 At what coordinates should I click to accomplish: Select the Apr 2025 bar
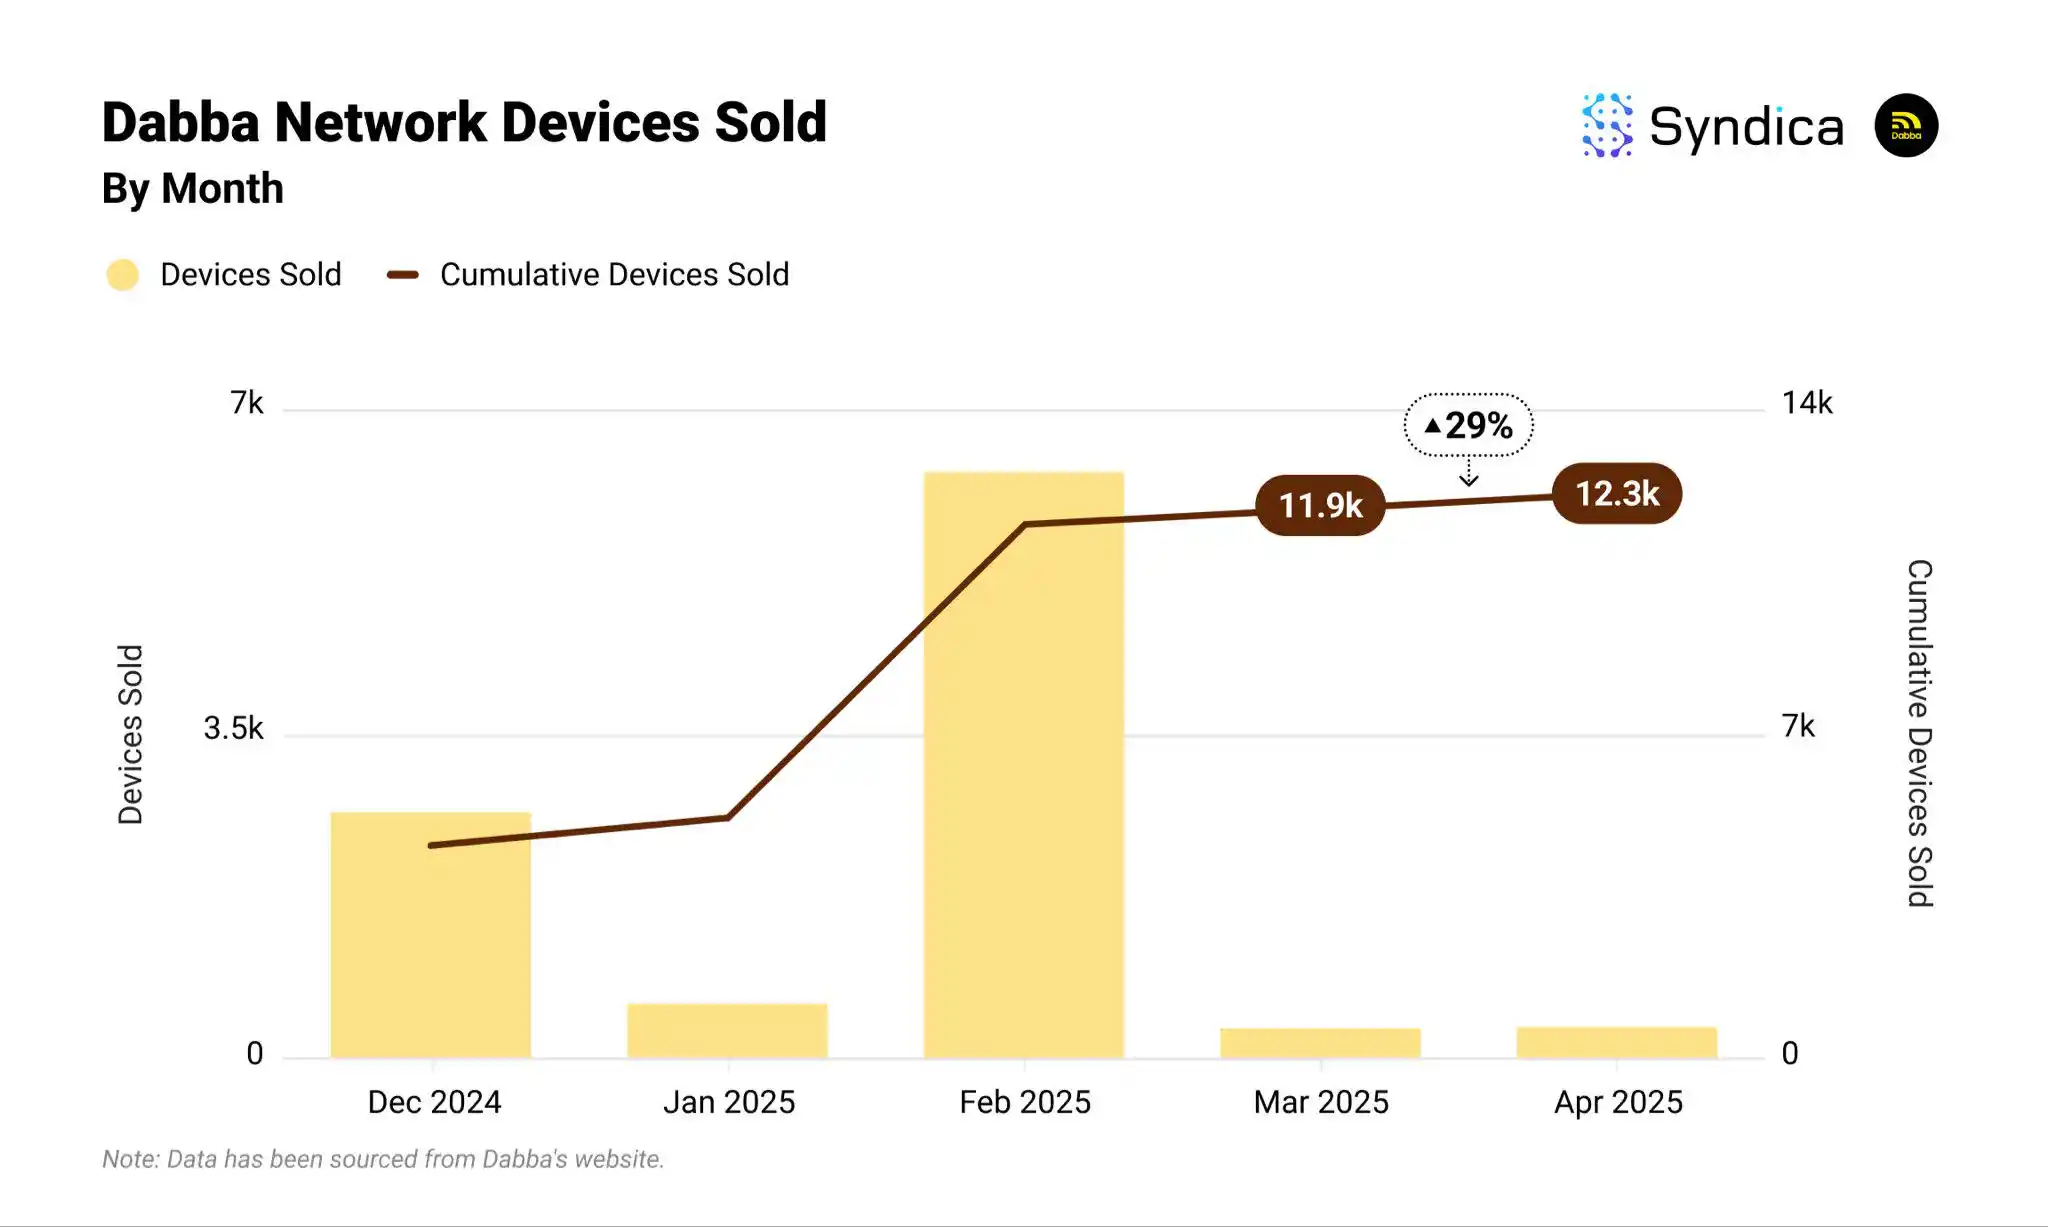(x=1616, y=1042)
